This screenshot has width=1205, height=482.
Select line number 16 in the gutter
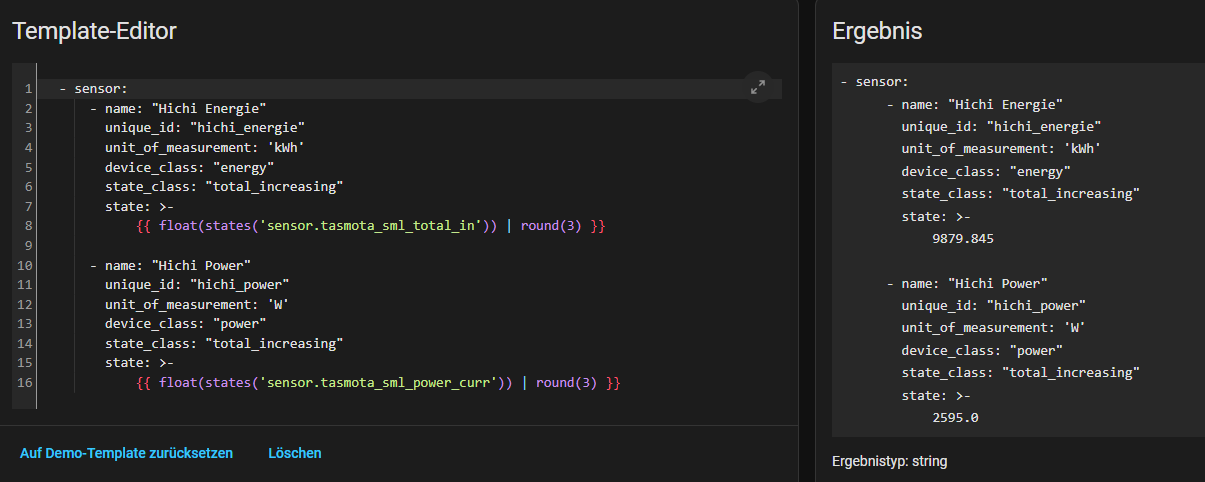pos(25,383)
